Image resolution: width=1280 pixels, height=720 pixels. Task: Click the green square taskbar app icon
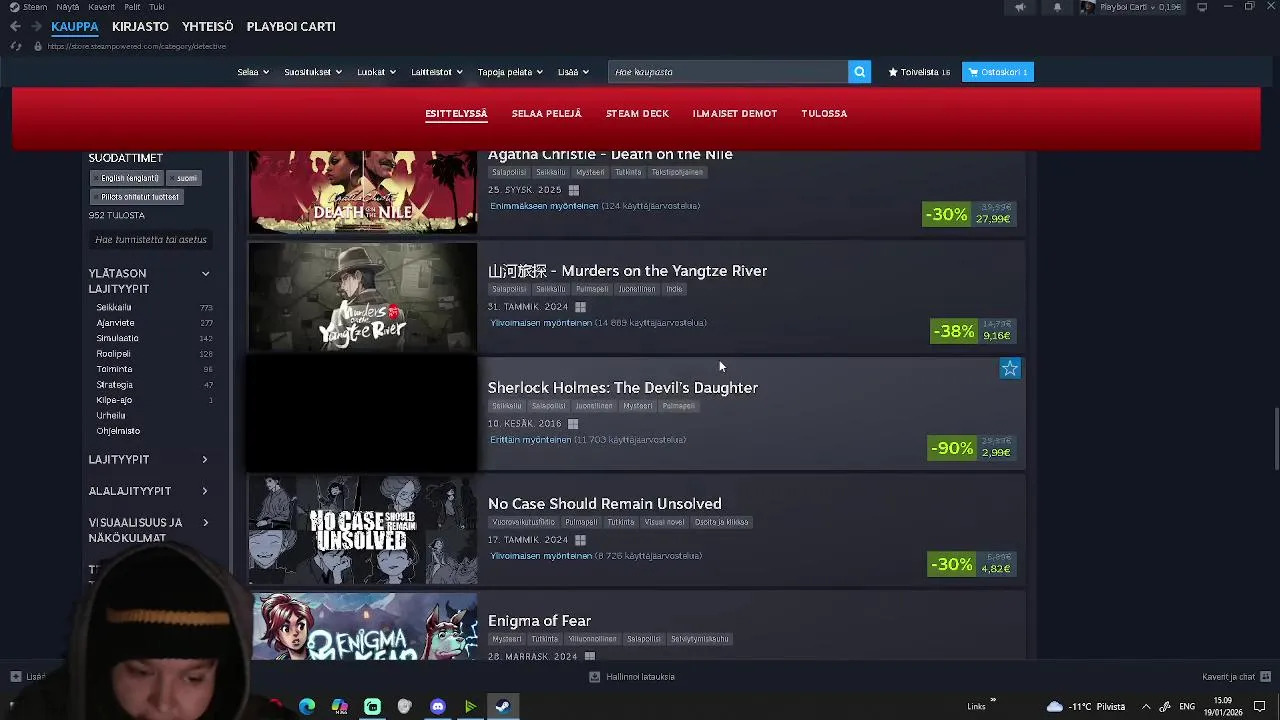pyautogui.click(x=372, y=707)
